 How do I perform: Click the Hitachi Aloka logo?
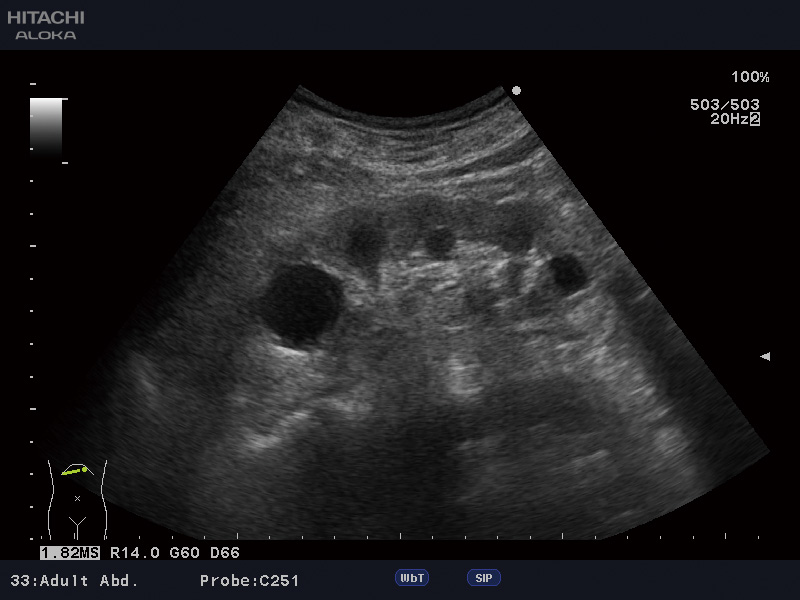(x=46, y=25)
